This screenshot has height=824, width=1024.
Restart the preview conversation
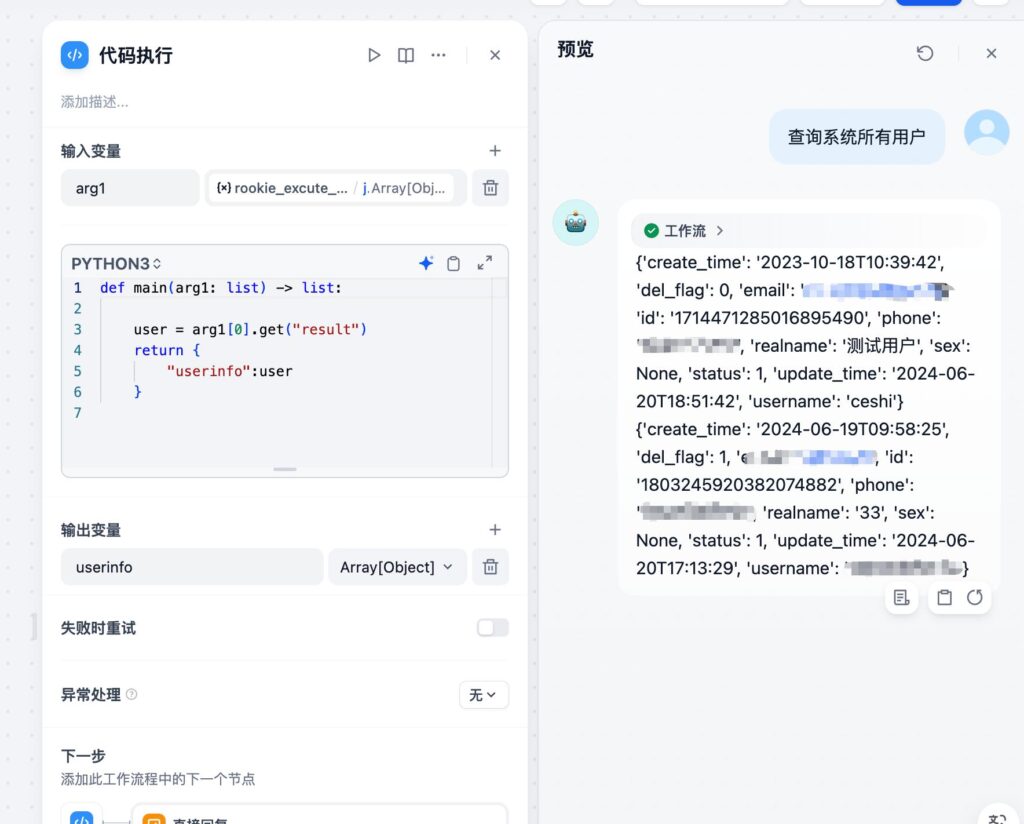click(x=925, y=53)
